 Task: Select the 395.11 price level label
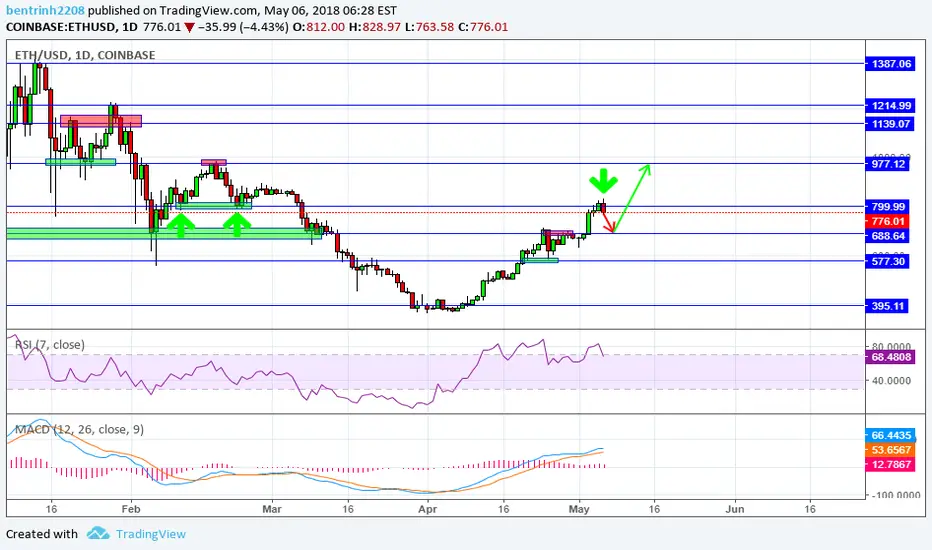coord(888,306)
